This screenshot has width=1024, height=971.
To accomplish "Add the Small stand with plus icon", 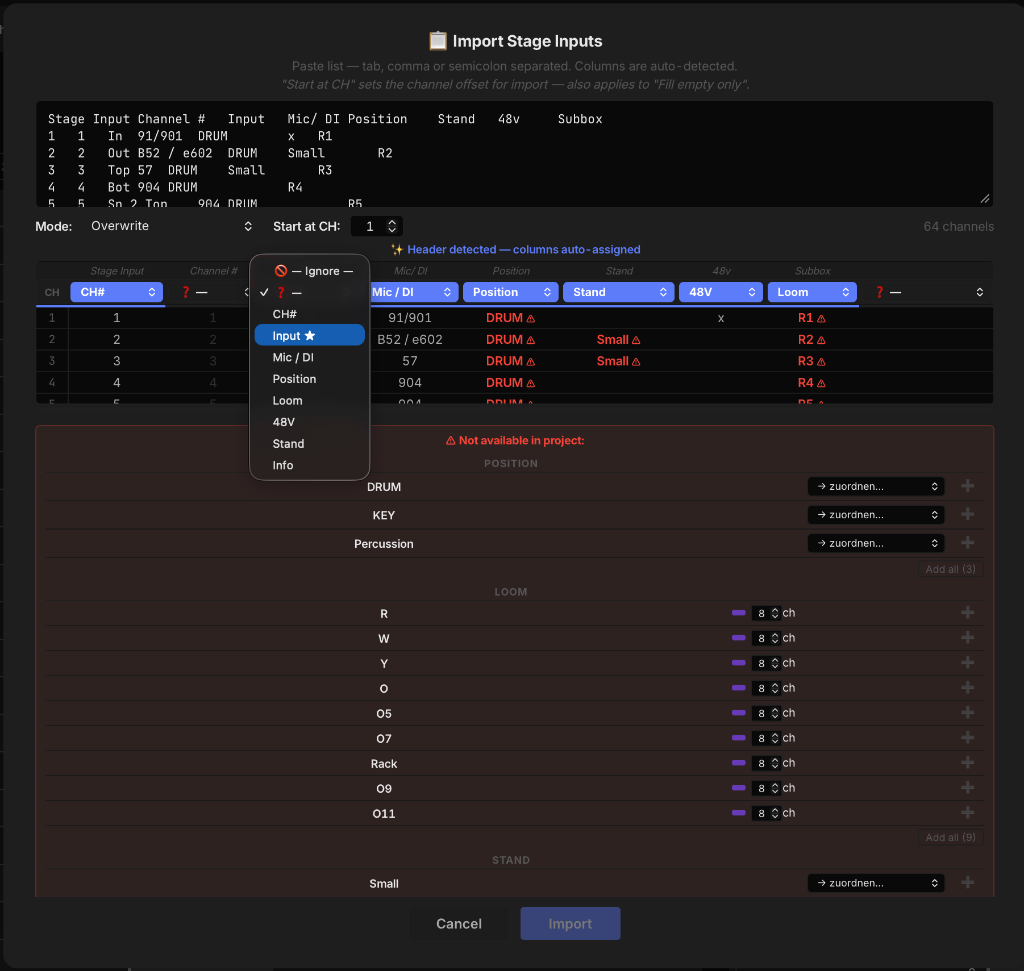I will [x=967, y=883].
